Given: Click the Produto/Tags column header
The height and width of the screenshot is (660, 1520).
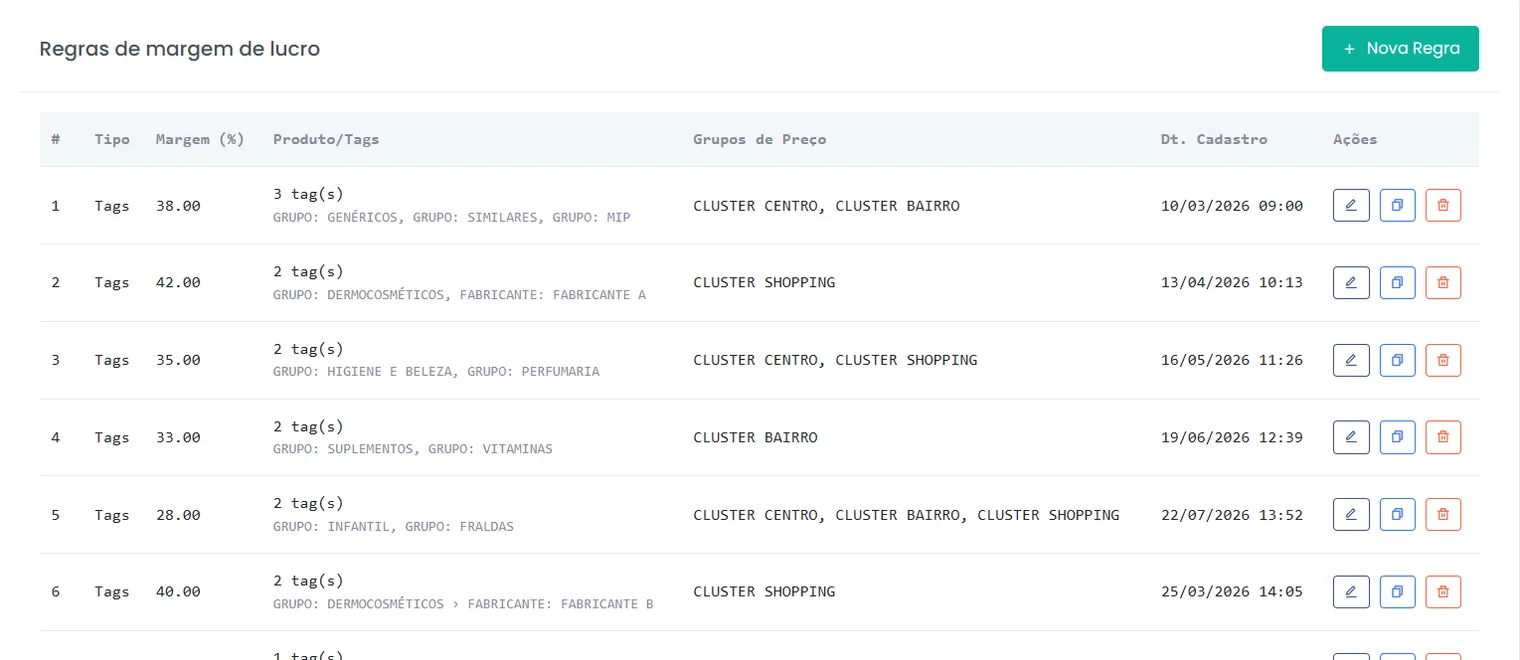Looking at the screenshot, I should point(326,139).
